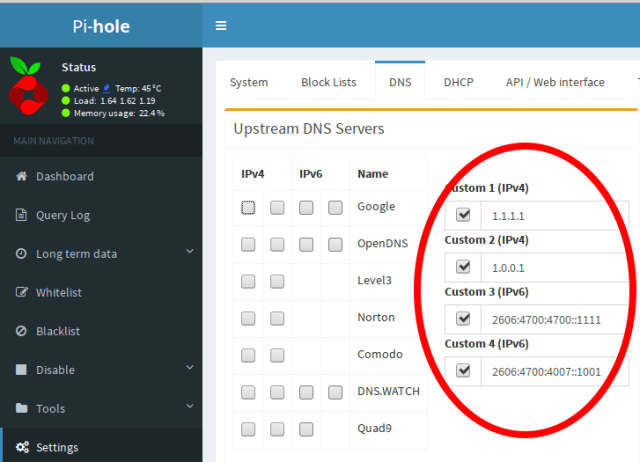
Task: Uncheck the Custom 1 (IPv4) checkbox
Action: 462,215
